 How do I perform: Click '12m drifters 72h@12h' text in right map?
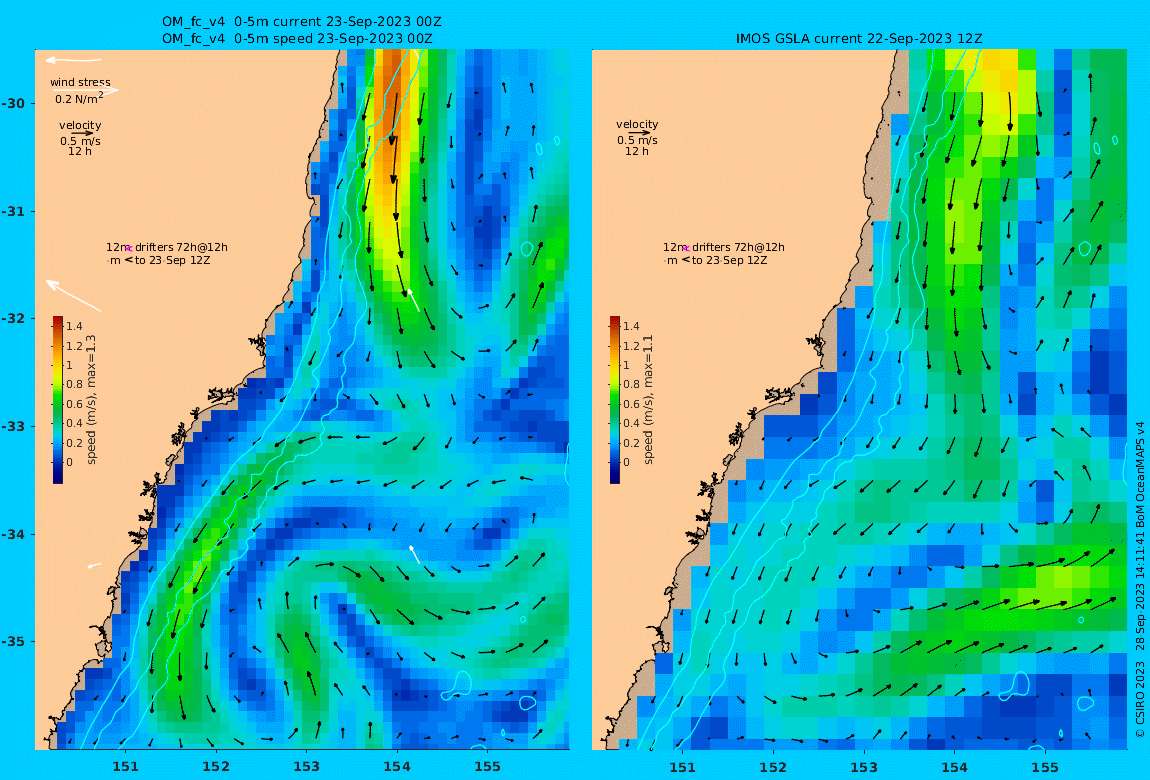pos(724,247)
